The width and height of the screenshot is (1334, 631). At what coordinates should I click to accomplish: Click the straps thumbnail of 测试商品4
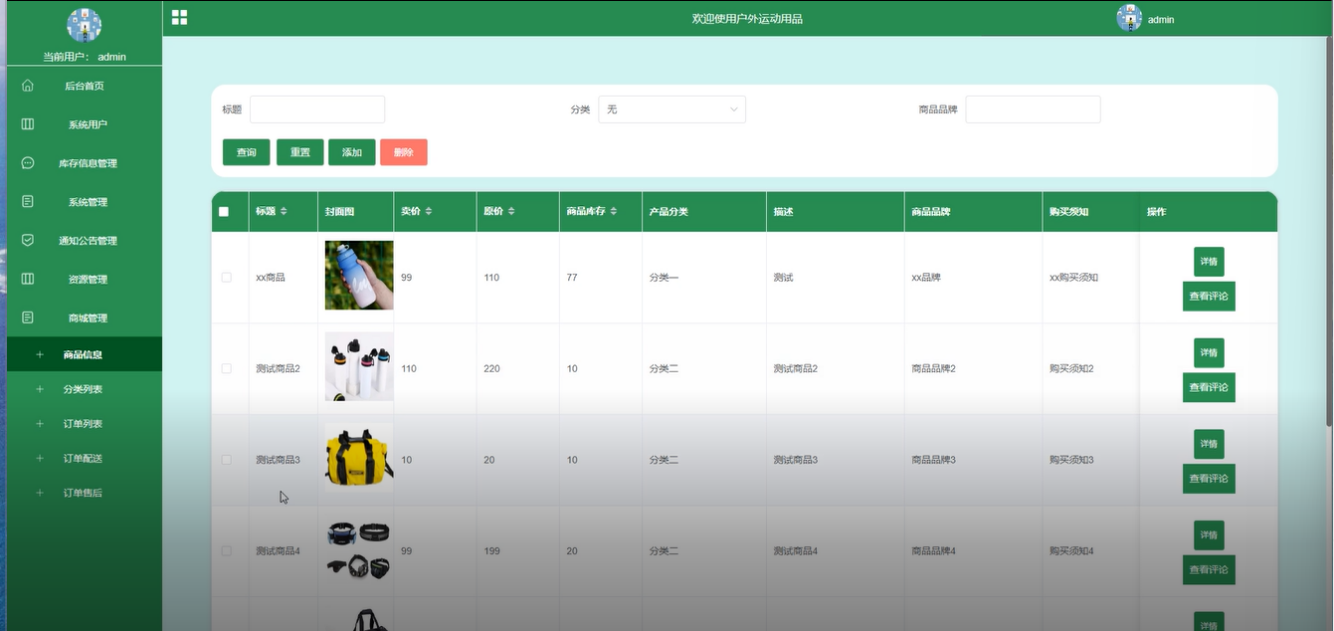click(x=359, y=550)
